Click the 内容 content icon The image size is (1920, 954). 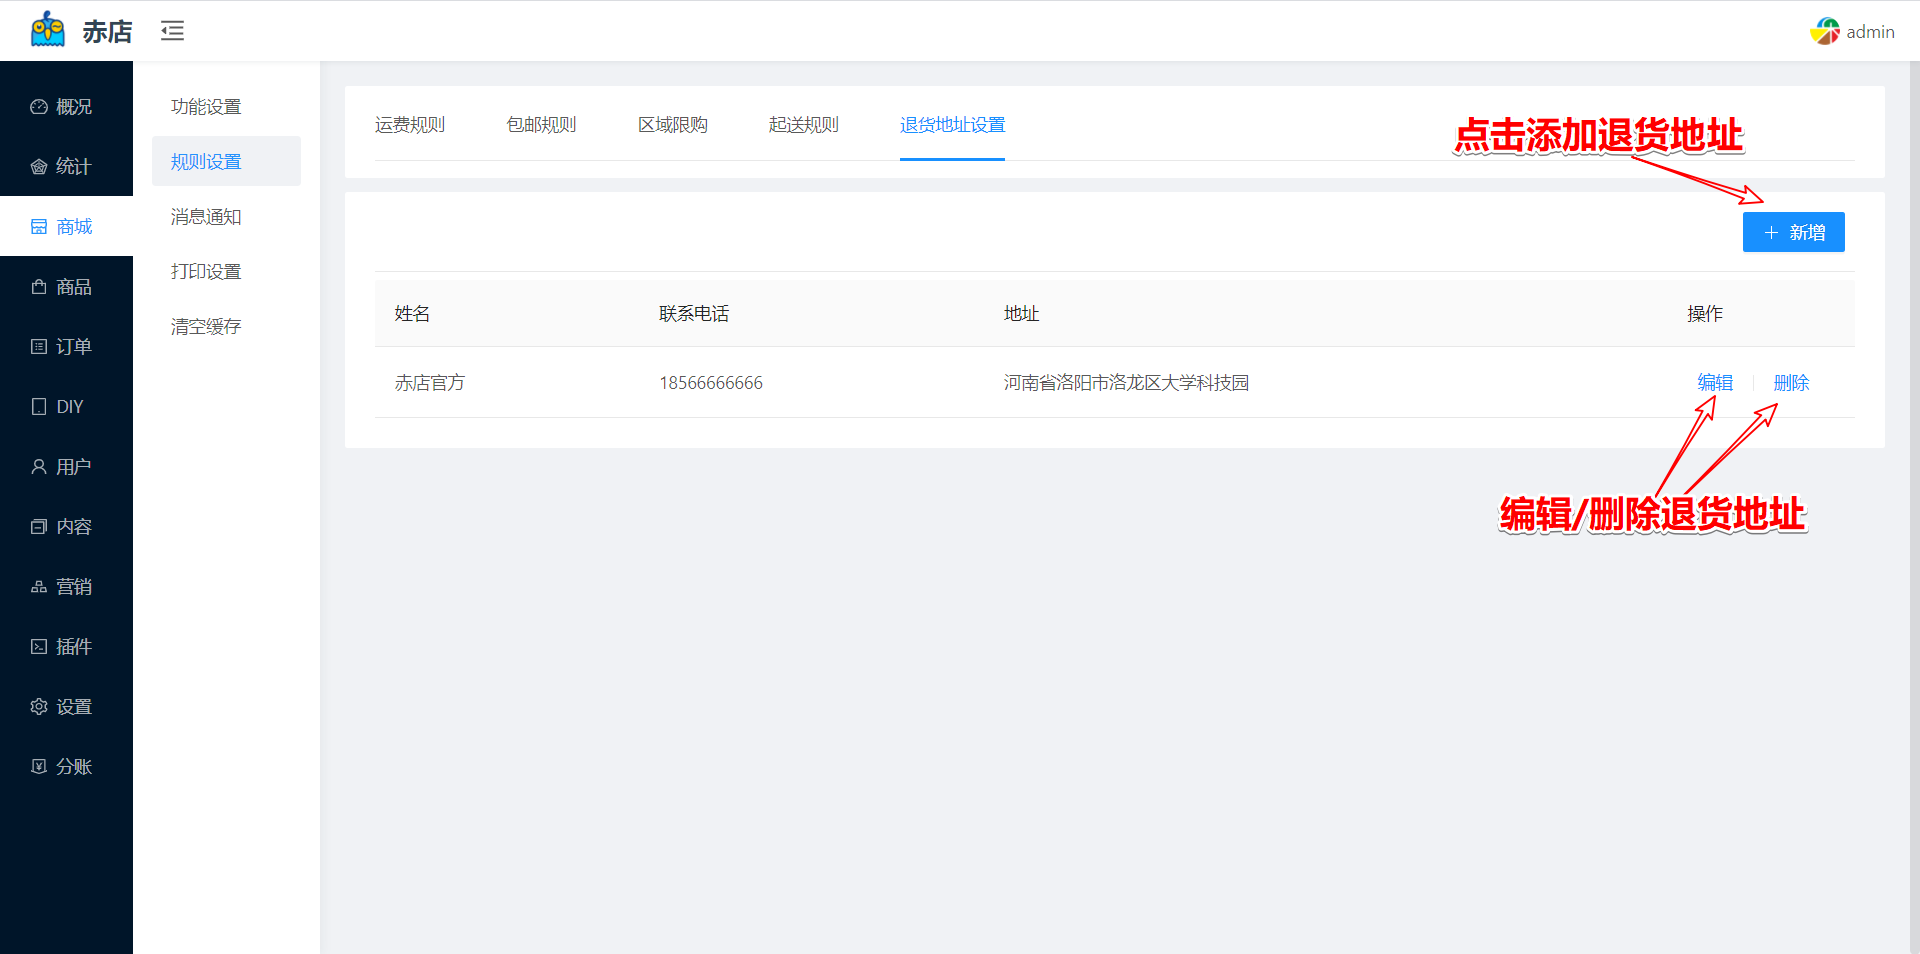click(39, 527)
